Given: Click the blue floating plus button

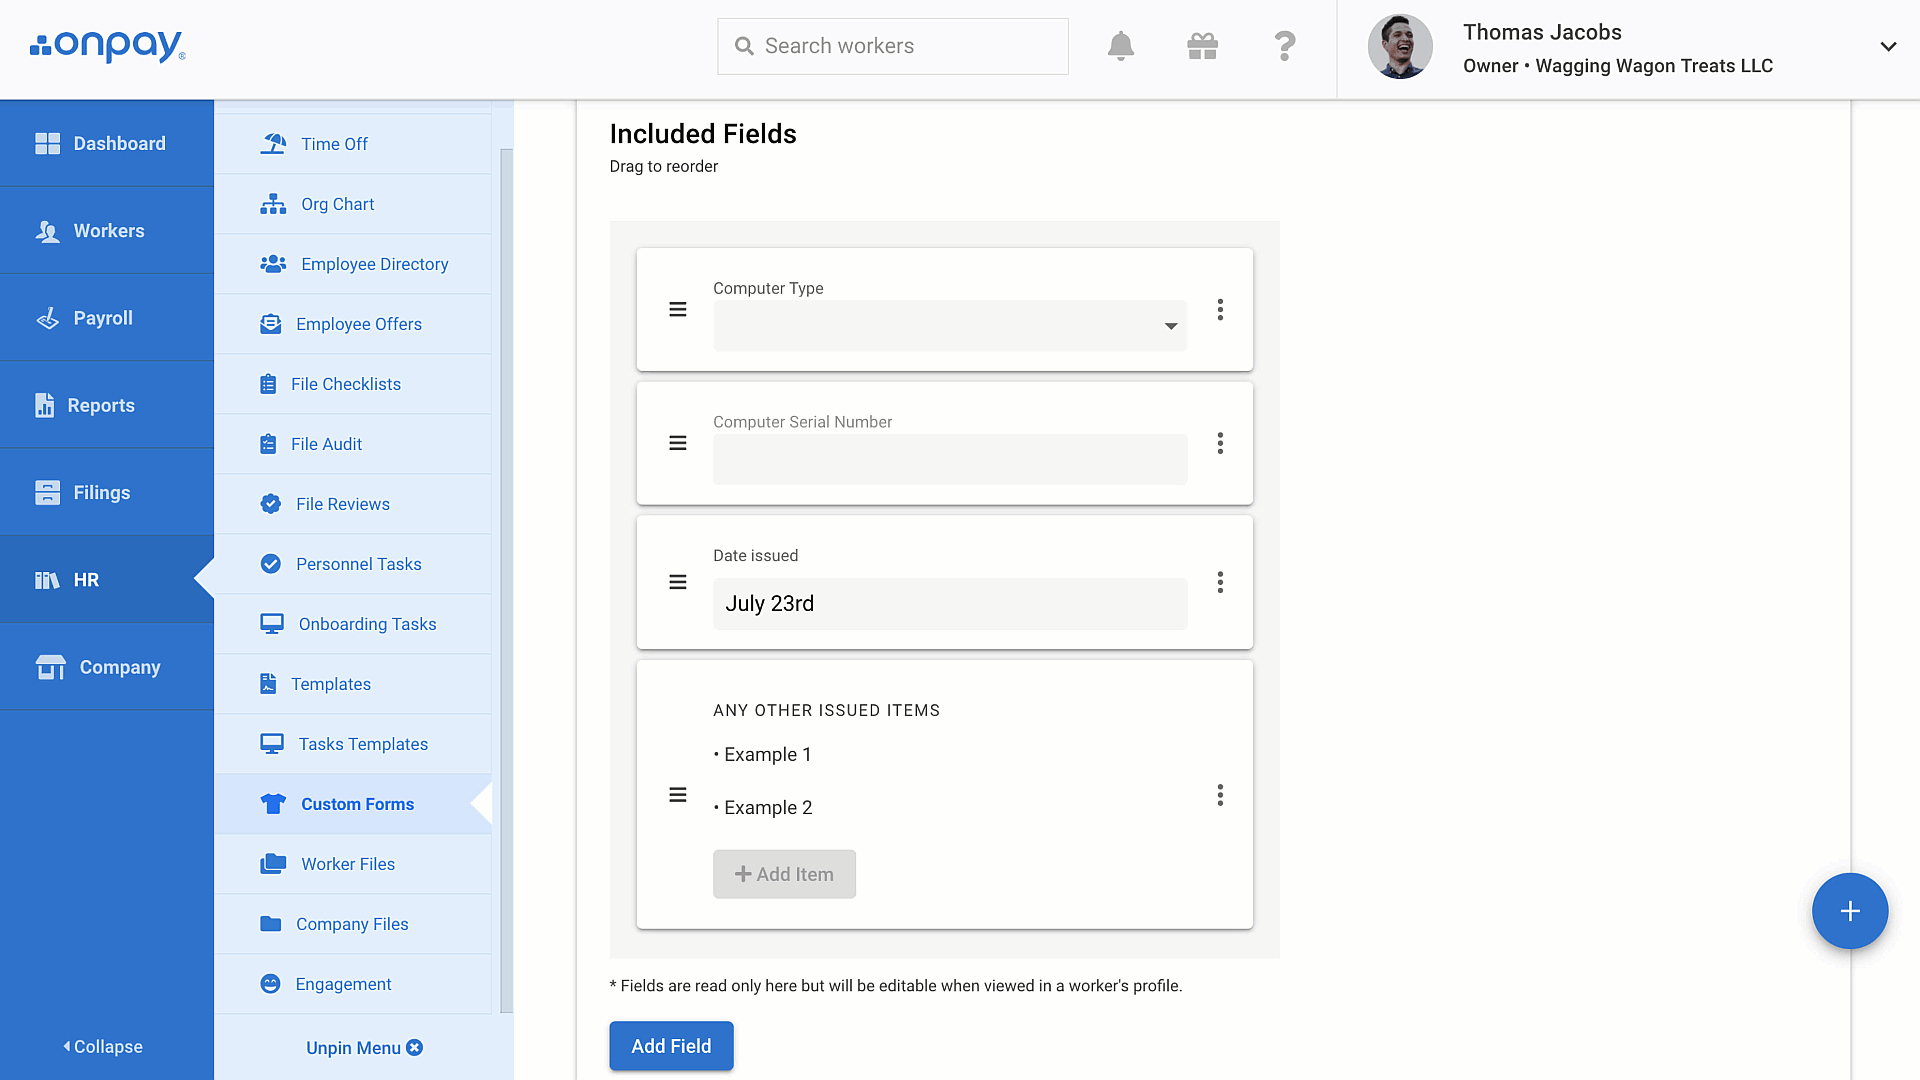Looking at the screenshot, I should tap(1850, 911).
